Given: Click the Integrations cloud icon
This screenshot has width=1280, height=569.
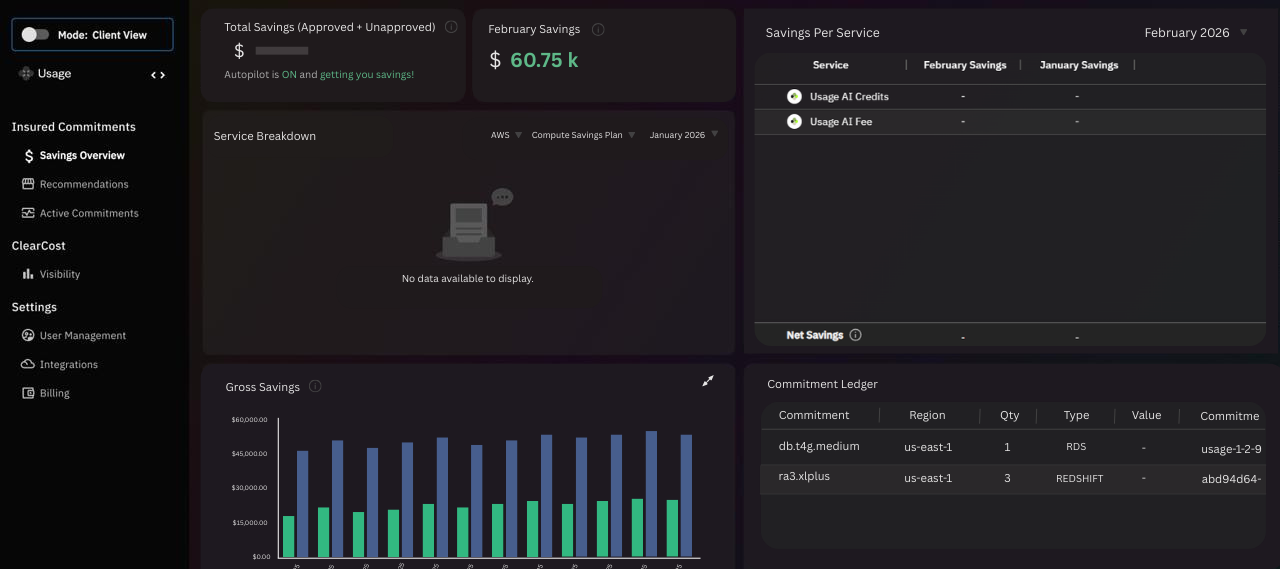Looking at the screenshot, I should tap(28, 365).
